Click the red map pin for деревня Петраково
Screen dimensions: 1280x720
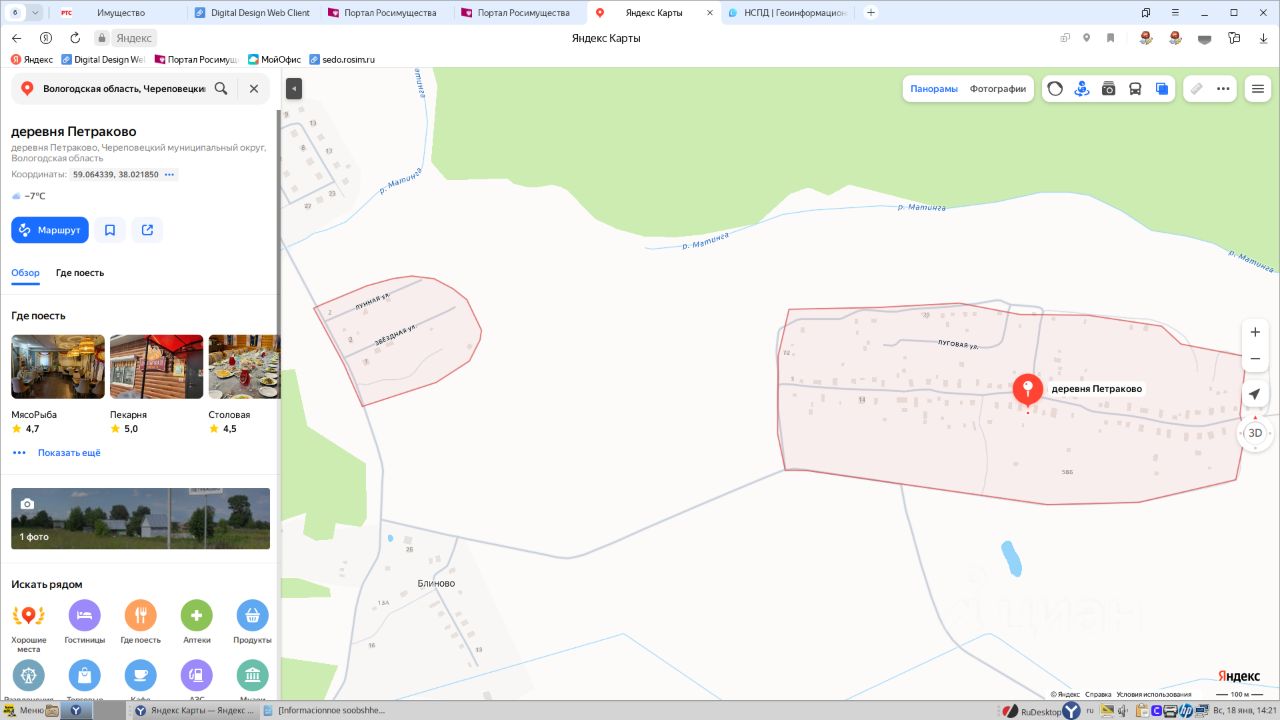(x=1028, y=390)
